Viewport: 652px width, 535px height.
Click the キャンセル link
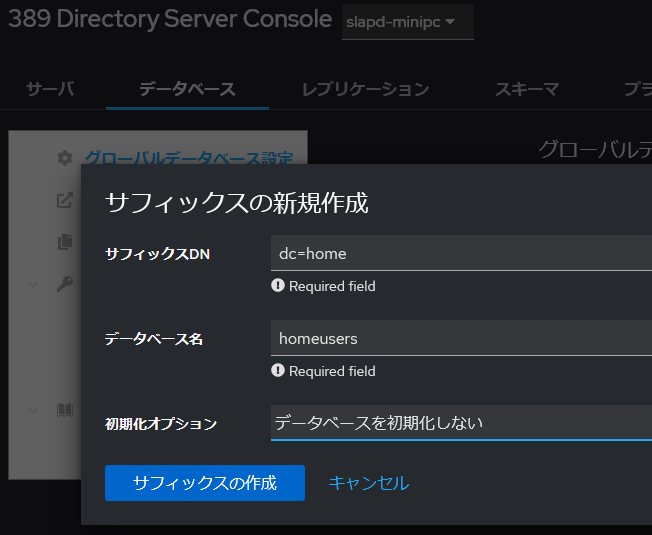[368, 483]
